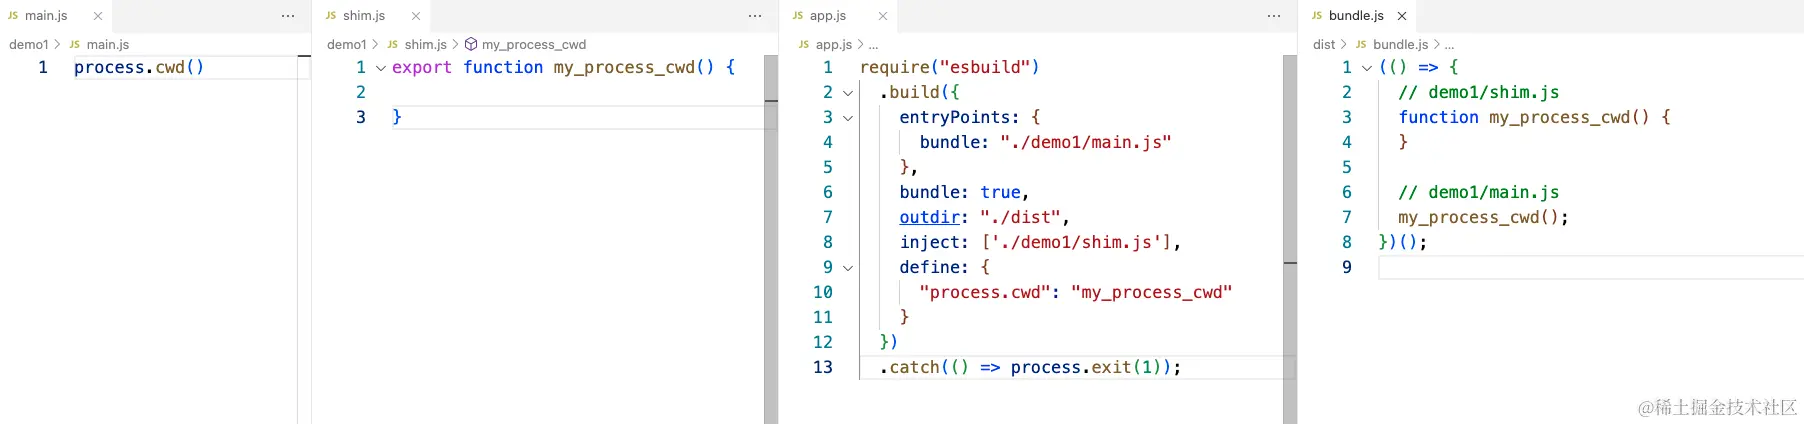The width and height of the screenshot is (1804, 424).
Task: Collapse function fold on shim.js line 1
Action: pyautogui.click(x=381, y=68)
